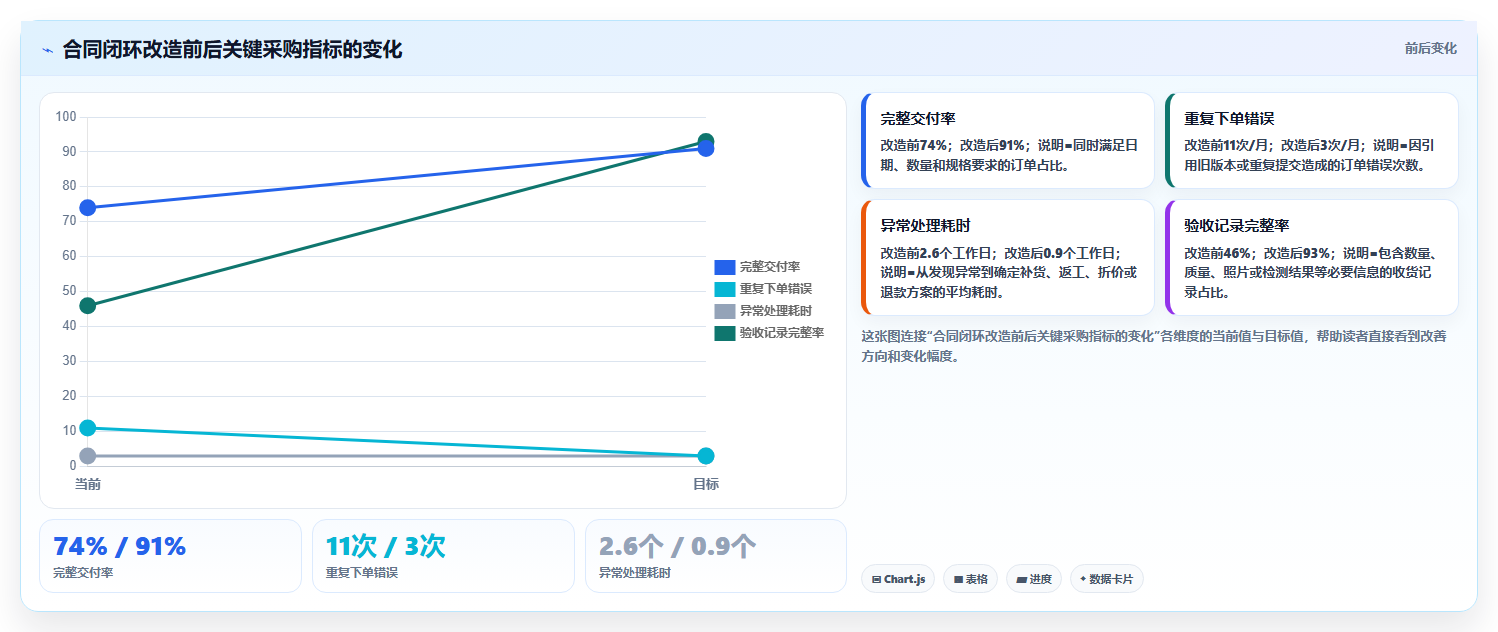The image size is (1498, 632).
Task: Click the icon inside 进度 tag
Action: [x=1021, y=579]
